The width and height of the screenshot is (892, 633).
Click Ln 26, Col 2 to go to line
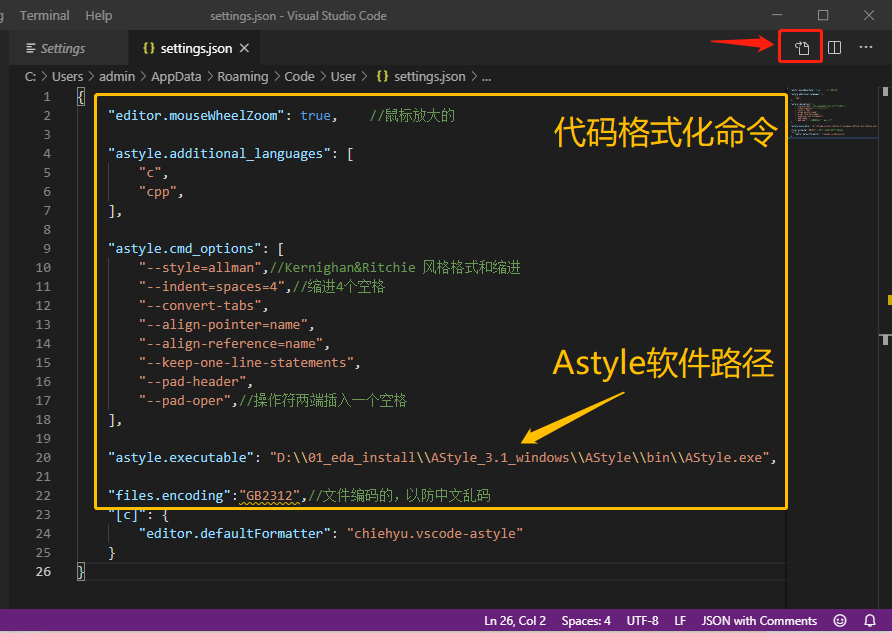[514, 620]
